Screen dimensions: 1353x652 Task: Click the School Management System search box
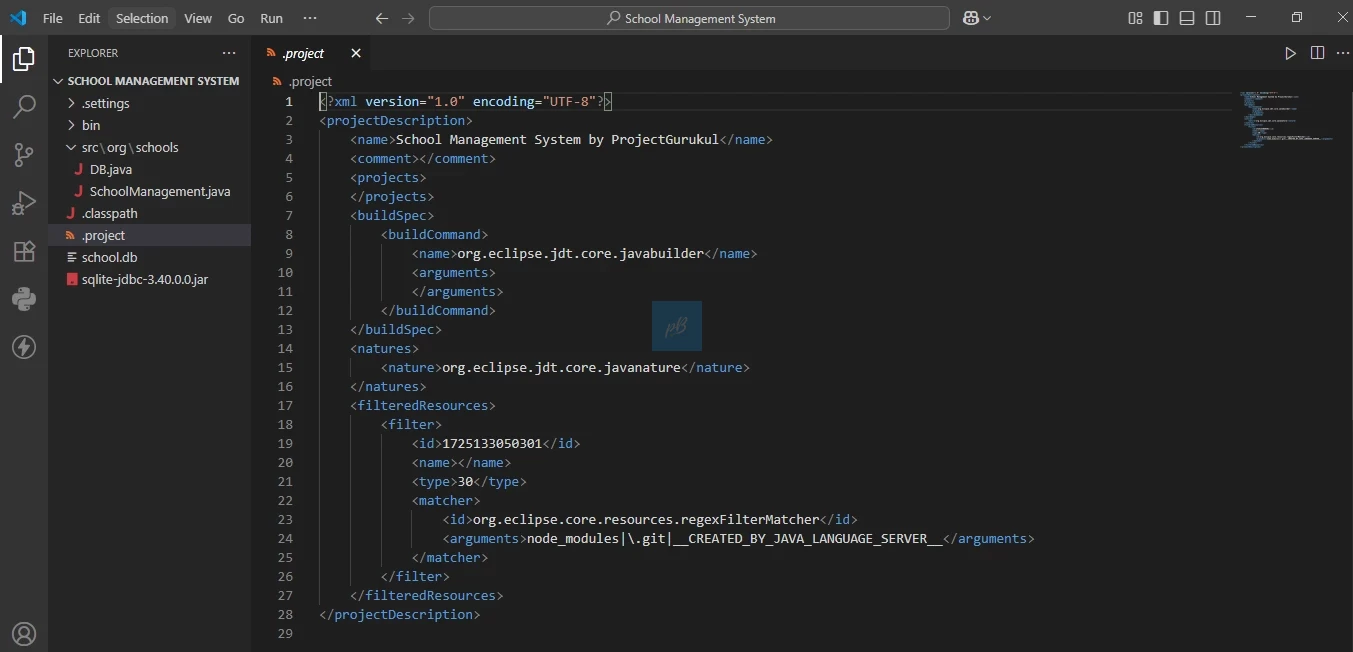tap(689, 18)
